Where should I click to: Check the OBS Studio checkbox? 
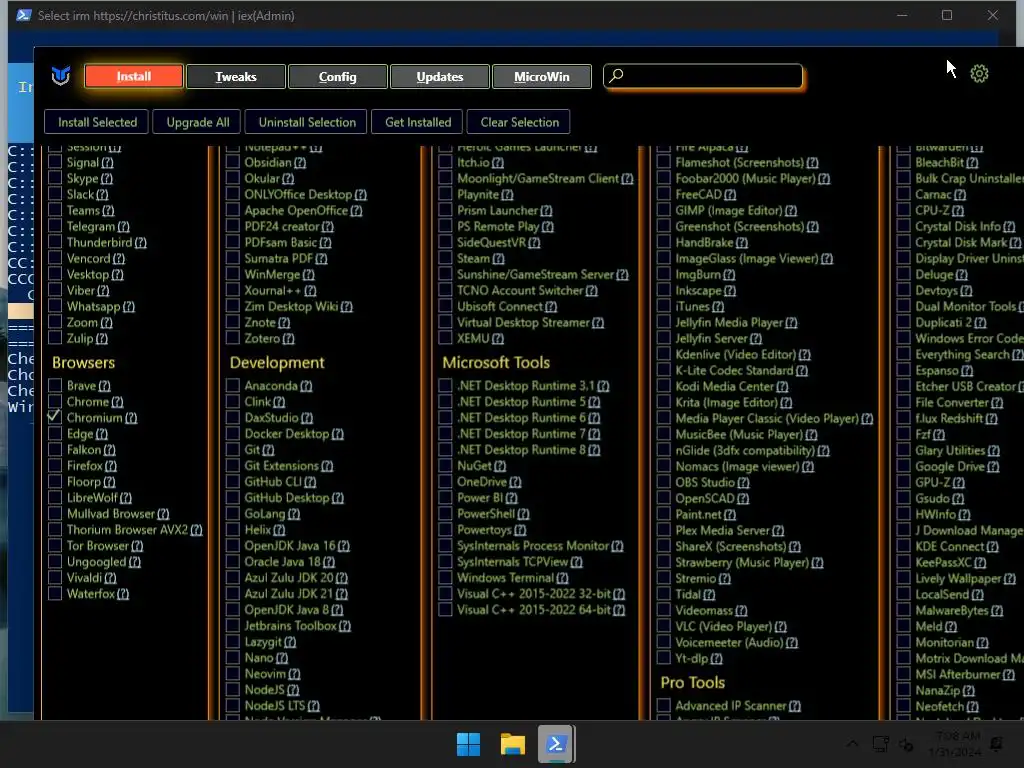pyautogui.click(x=664, y=482)
